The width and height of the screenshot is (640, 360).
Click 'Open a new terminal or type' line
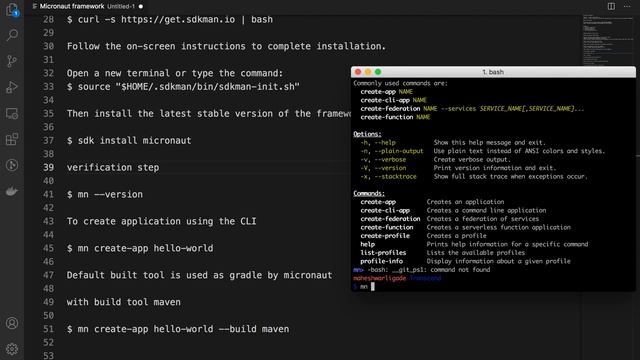[175, 73]
